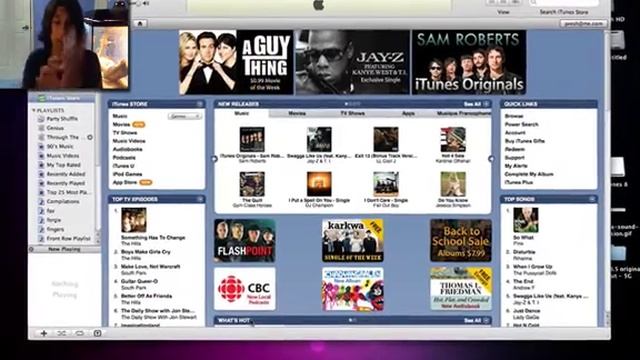The height and width of the screenshot is (360, 640).
Task: Switch to TV Shows tab in New Releases
Action: click(353, 113)
